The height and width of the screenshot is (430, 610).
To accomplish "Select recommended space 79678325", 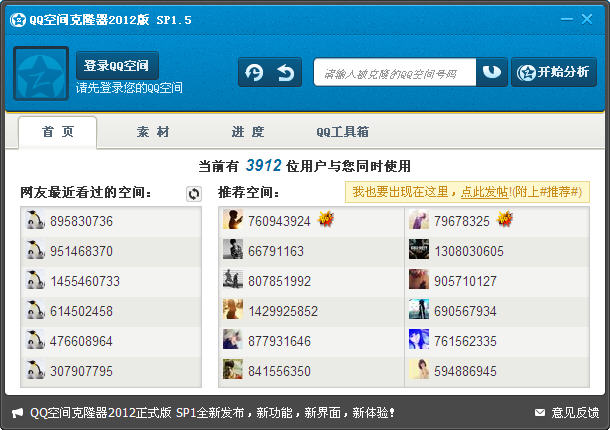I will tap(461, 221).
